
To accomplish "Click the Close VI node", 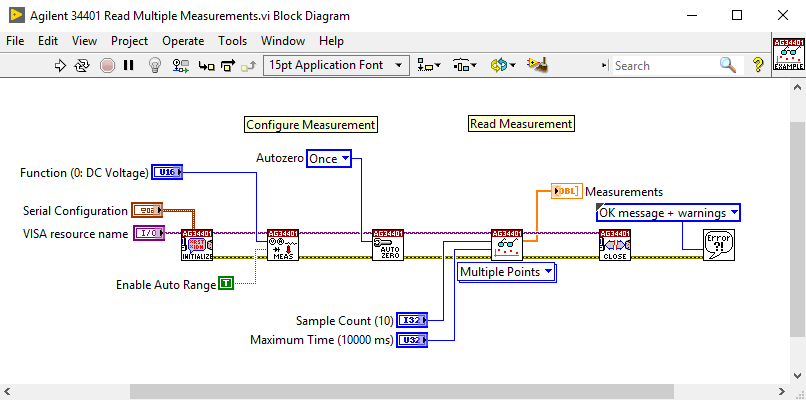I will pos(615,245).
